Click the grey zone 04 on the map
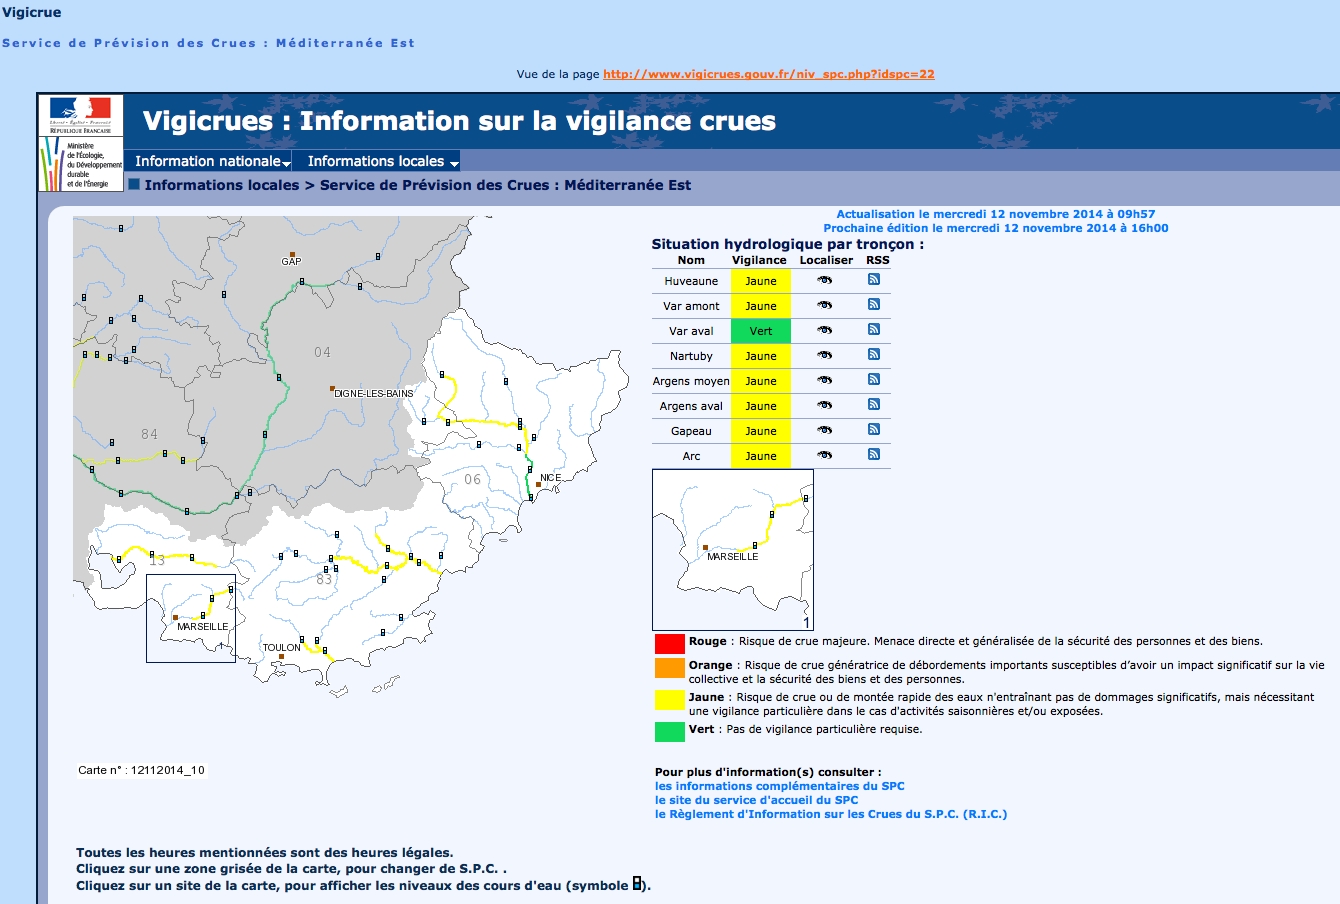Image resolution: width=1340 pixels, height=904 pixels. (x=322, y=352)
